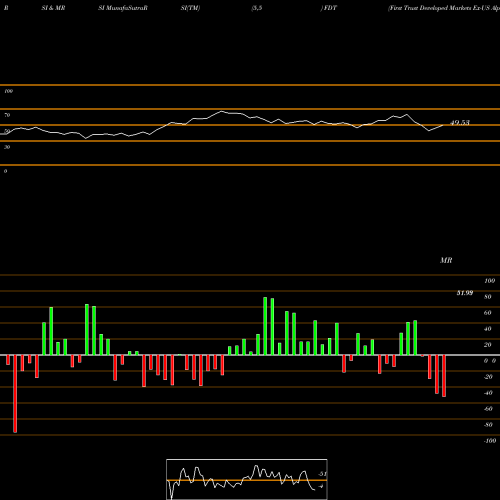Click the MunafaSutra header text
Viewport: 500px width, 500px height.
123,8
